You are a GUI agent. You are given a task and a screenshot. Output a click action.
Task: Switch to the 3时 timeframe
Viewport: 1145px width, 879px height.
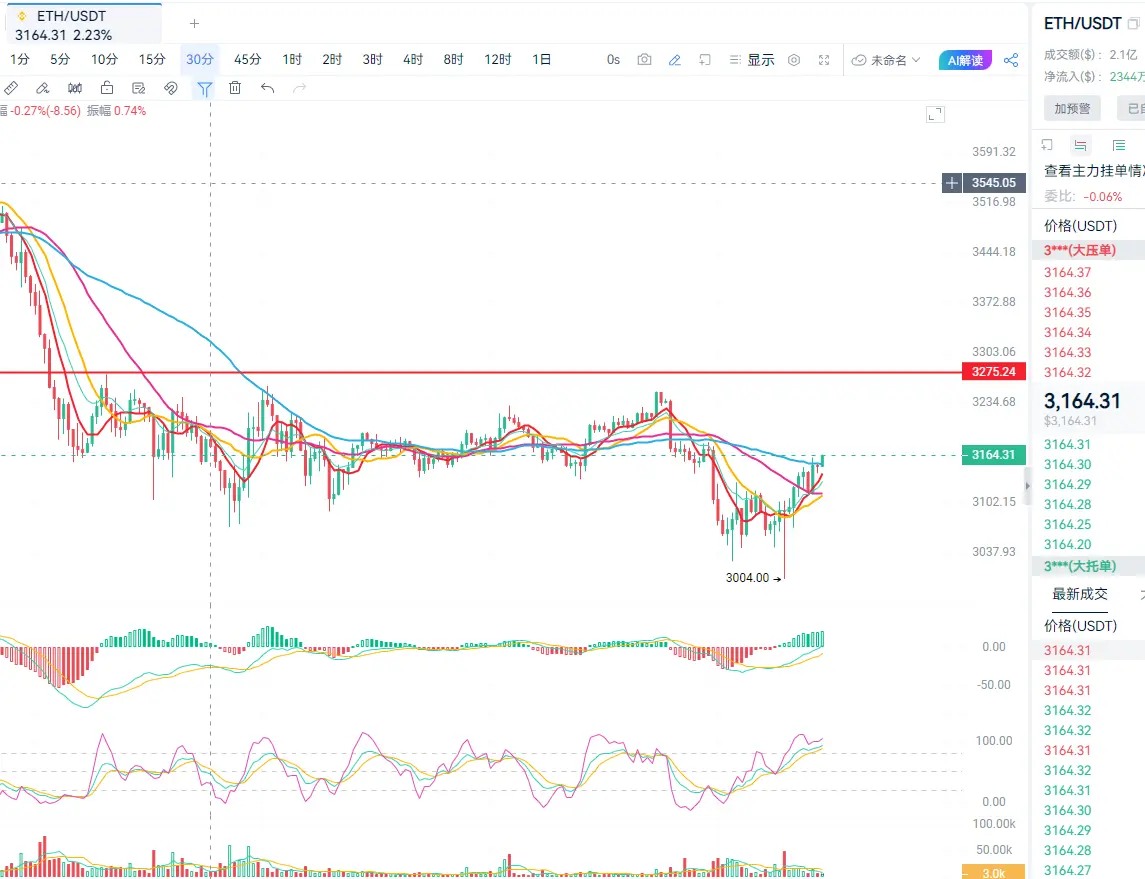point(372,59)
